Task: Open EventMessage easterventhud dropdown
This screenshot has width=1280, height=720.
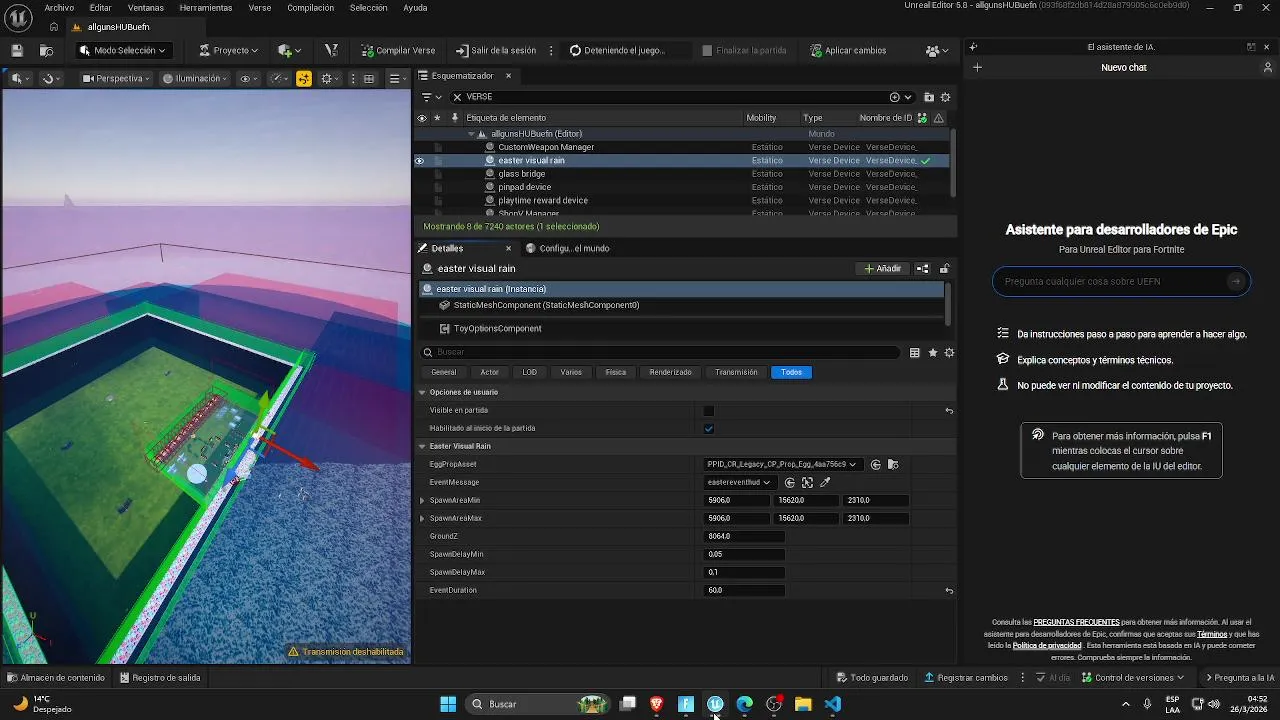Action: coord(739,482)
